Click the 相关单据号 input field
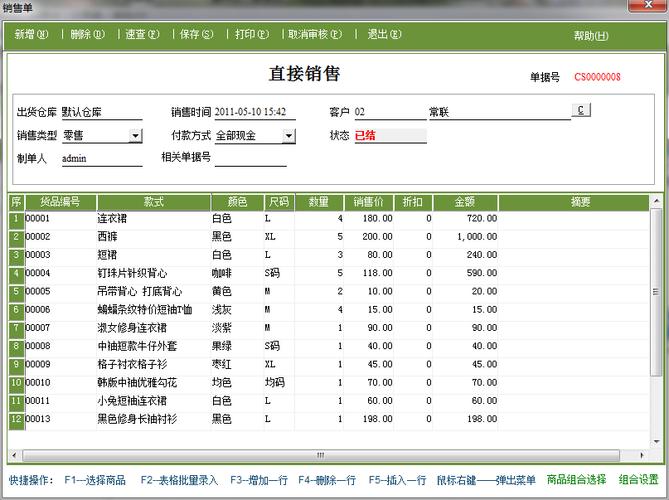 click(x=250, y=158)
